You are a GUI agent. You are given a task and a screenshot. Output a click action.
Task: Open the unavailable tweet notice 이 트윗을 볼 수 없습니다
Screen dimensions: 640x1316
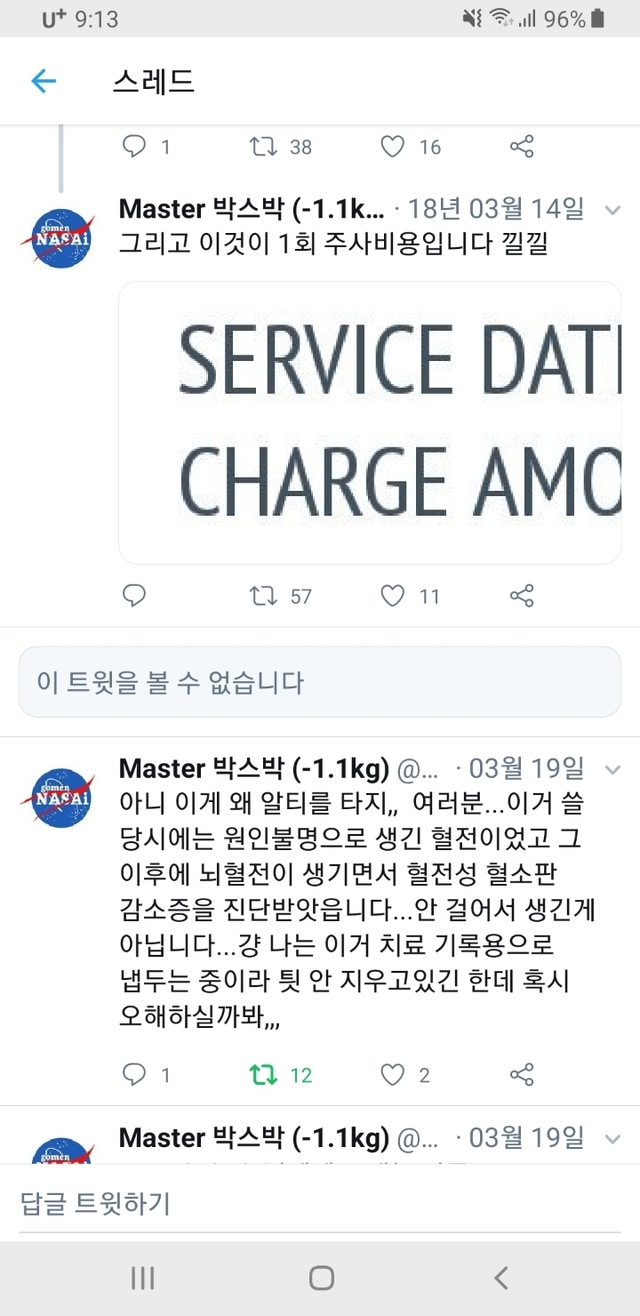click(x=320, y=682)
